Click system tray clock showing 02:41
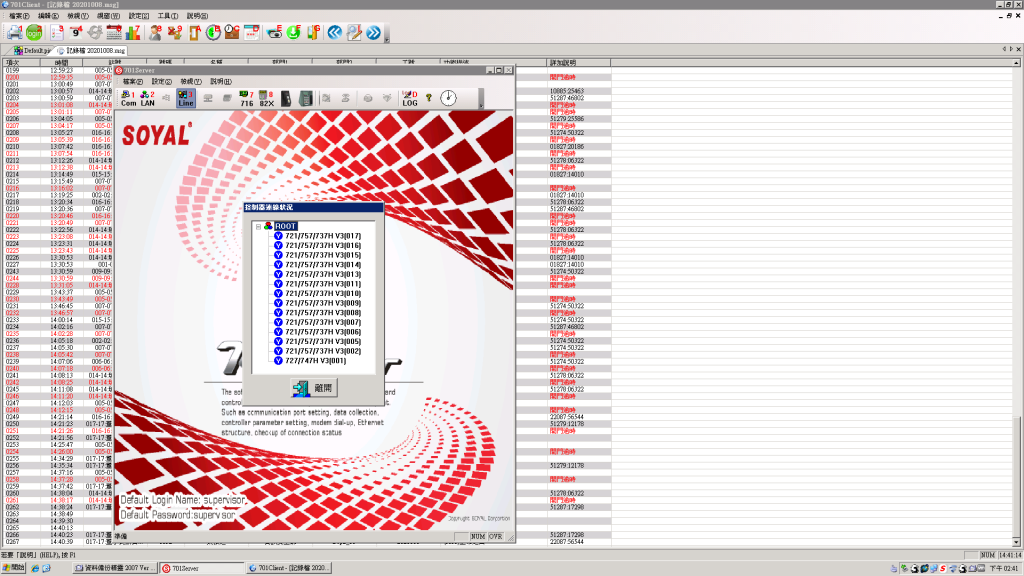Viewport: 1024px width, 576px height. coord(1006,568)
